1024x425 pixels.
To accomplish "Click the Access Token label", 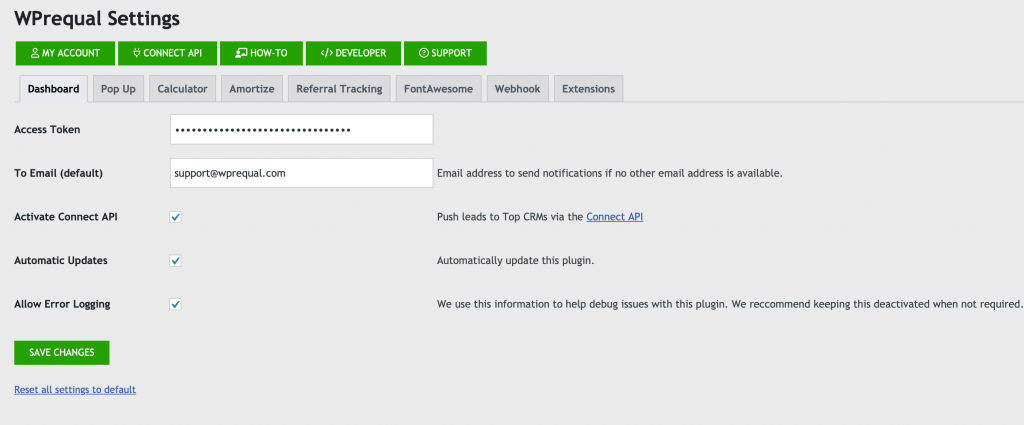I will point(47,129).
